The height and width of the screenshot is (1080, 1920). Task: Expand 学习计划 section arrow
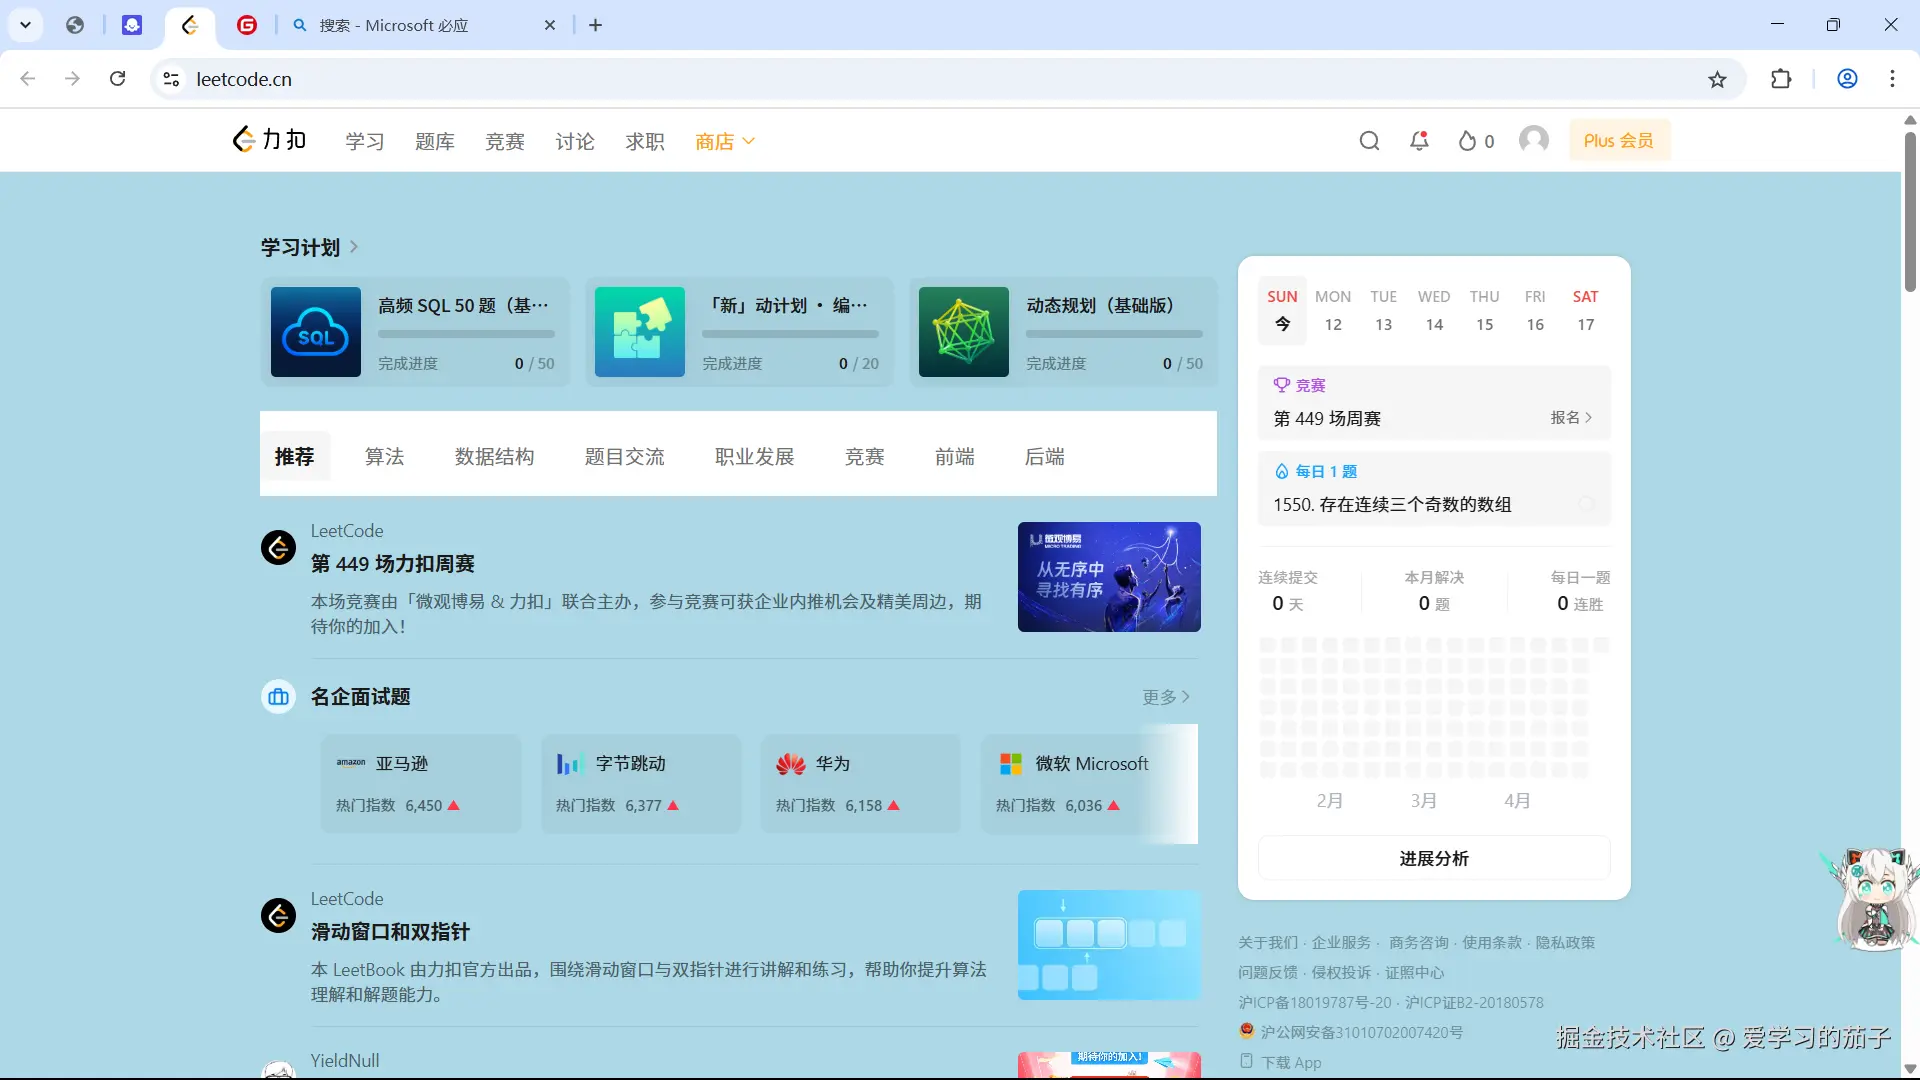[x=354, y=247]
